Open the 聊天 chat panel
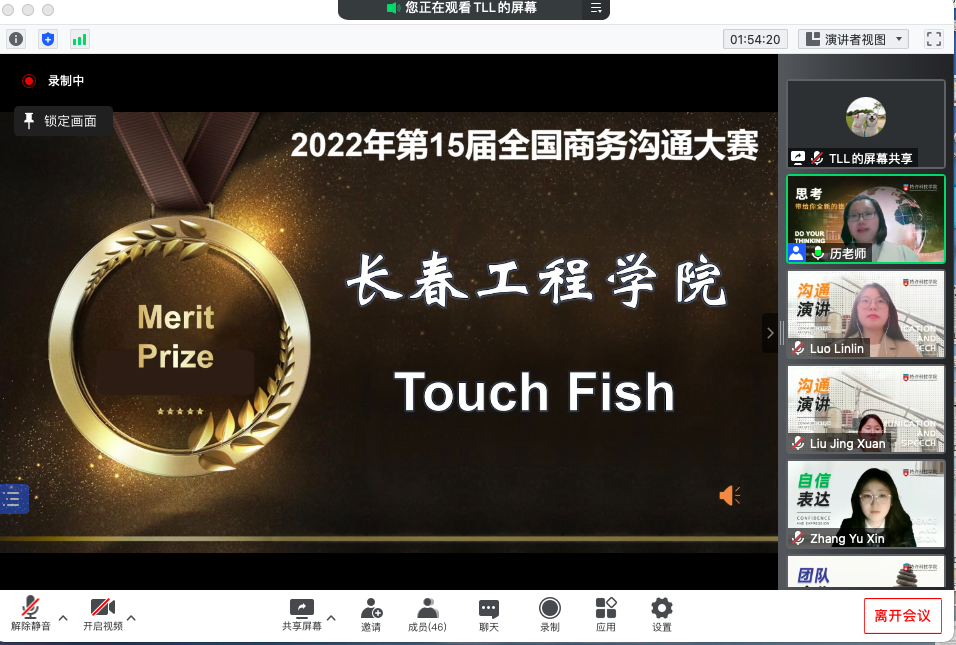This screenshot has height=645, width=956. [x=488, y=614]
